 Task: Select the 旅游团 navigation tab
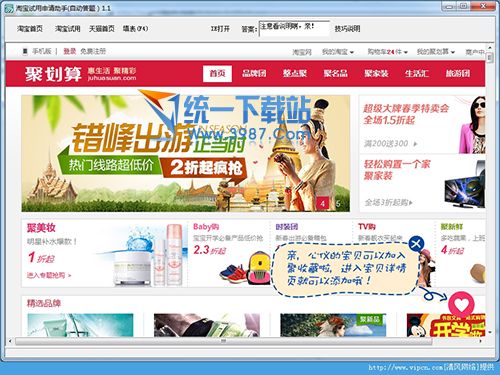tap(458, 73)
